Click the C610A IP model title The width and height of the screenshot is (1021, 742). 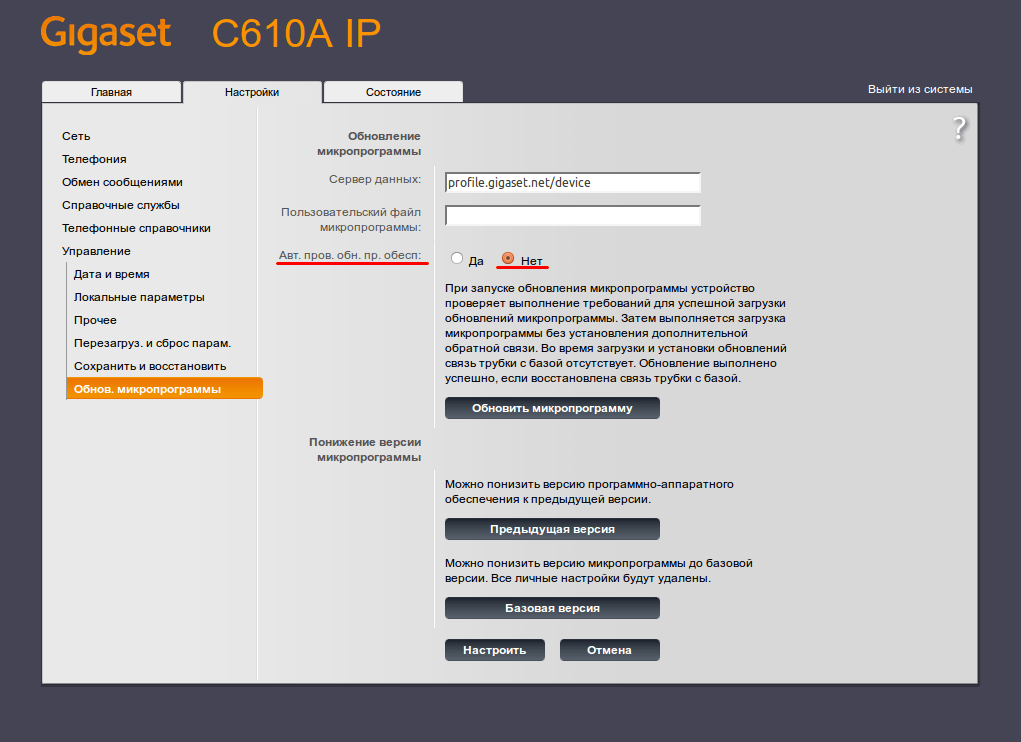click(296, 33)
